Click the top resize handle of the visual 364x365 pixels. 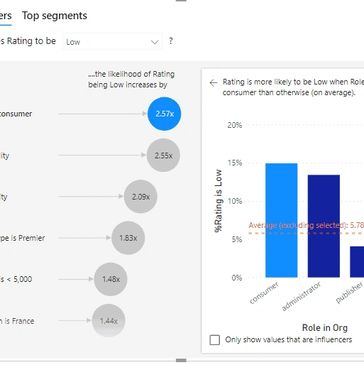click(x=181, y=1)
